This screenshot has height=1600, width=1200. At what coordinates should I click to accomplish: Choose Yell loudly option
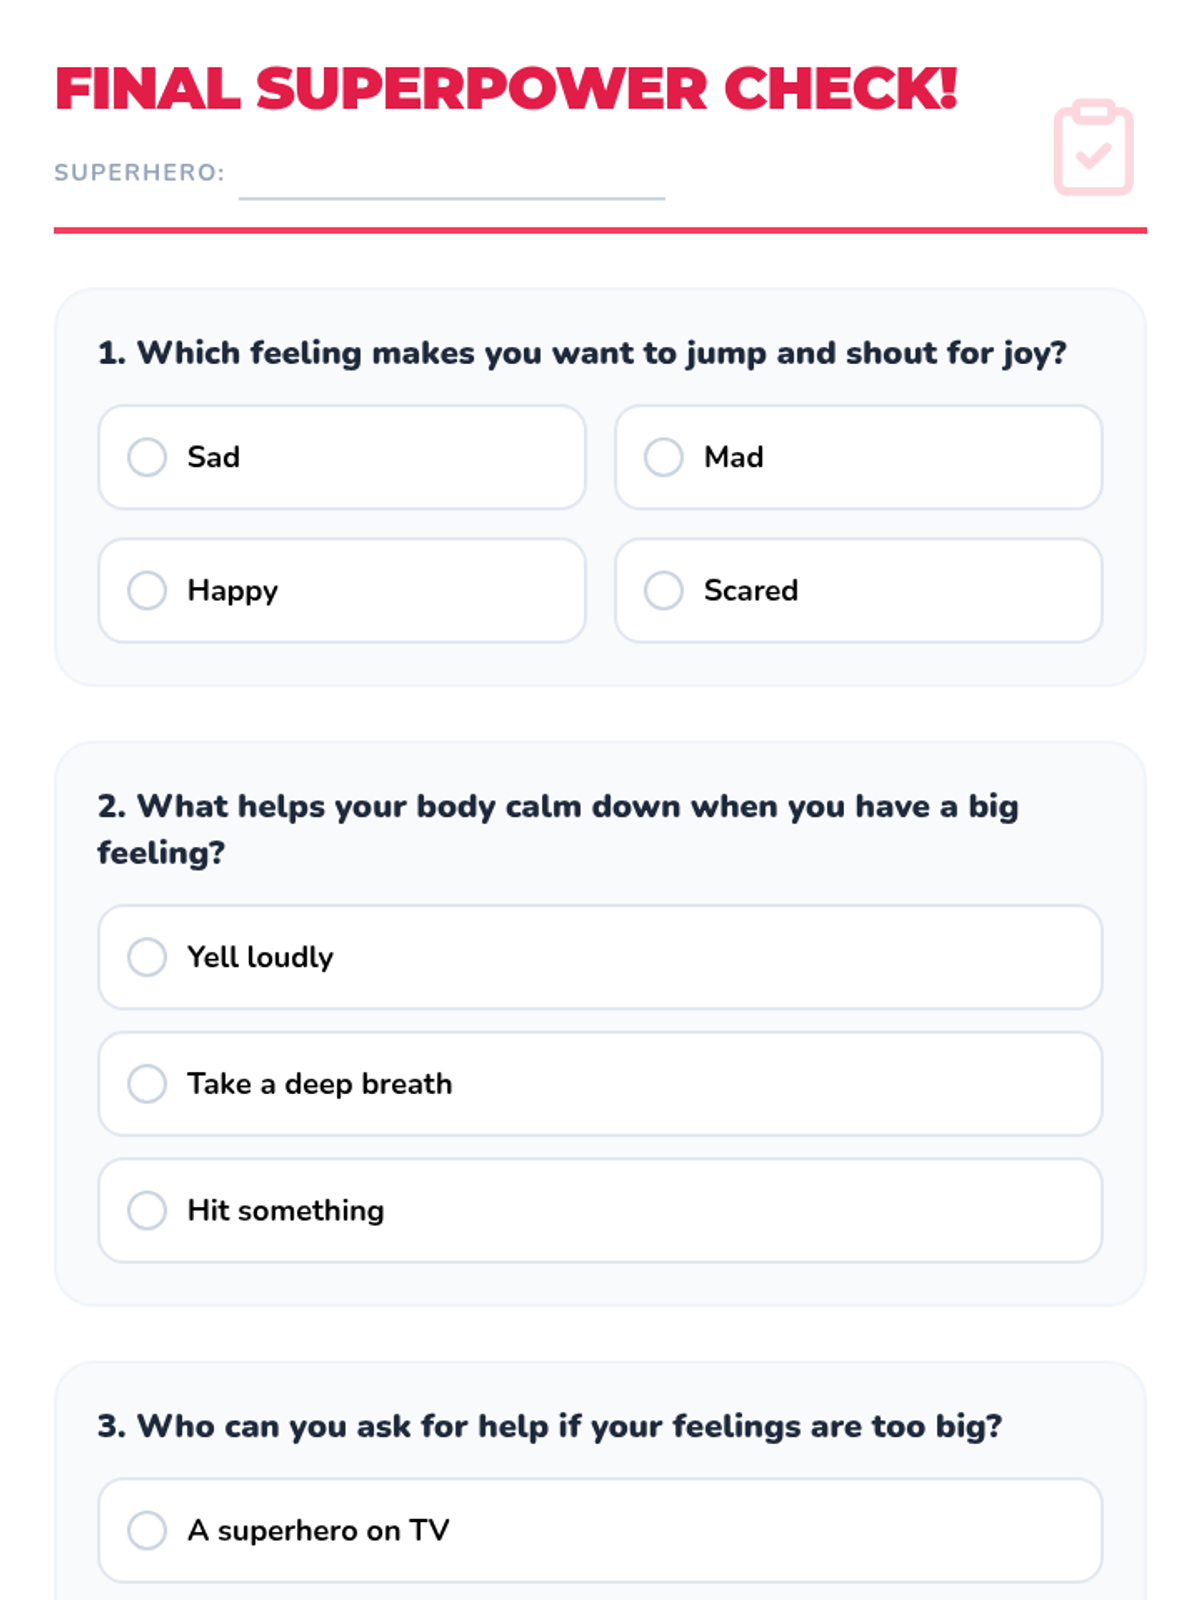point(147,957)
